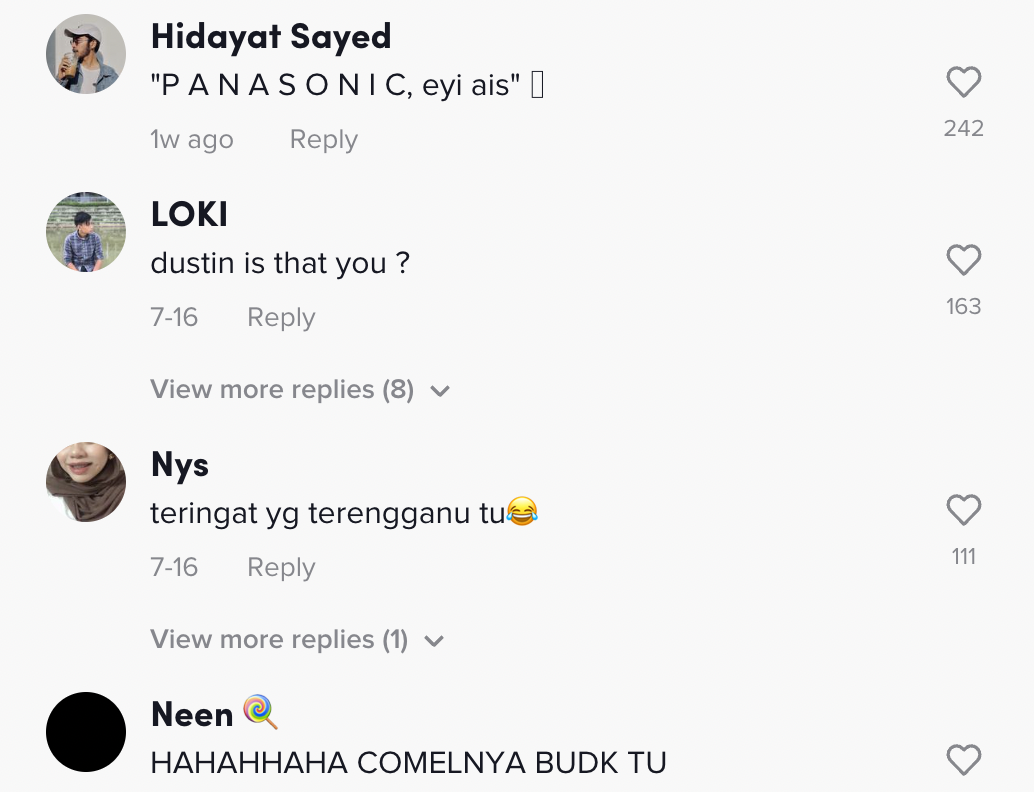
Task: Expand View more replies (1)
Action: click(297, 639)
